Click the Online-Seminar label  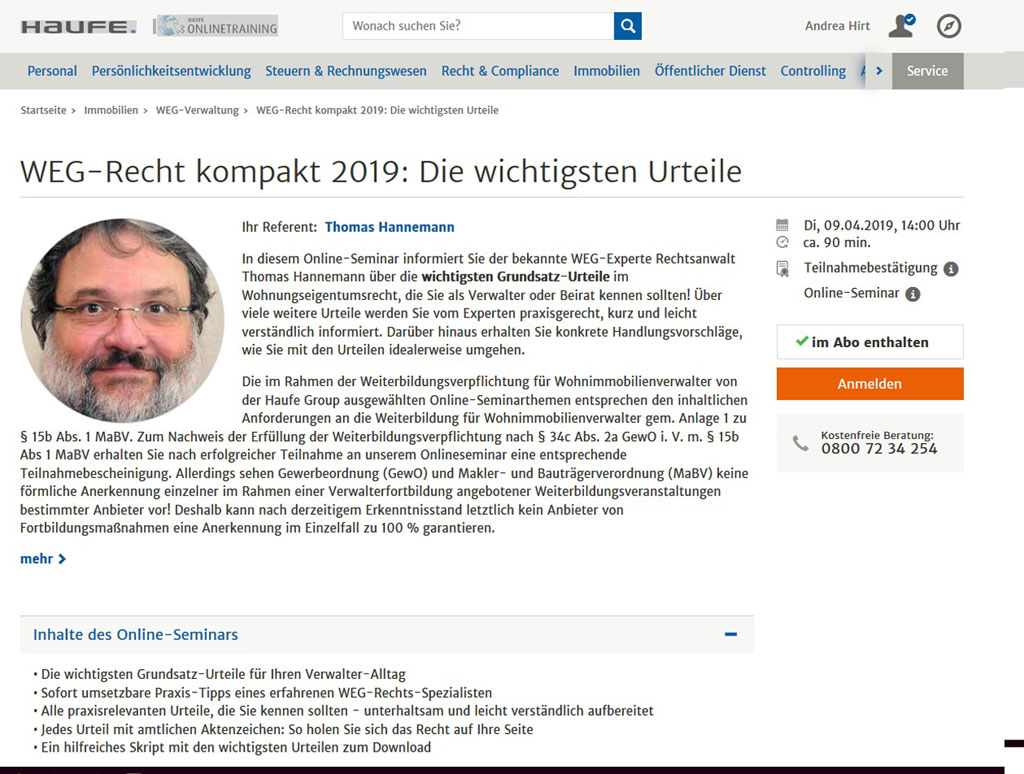852,293
